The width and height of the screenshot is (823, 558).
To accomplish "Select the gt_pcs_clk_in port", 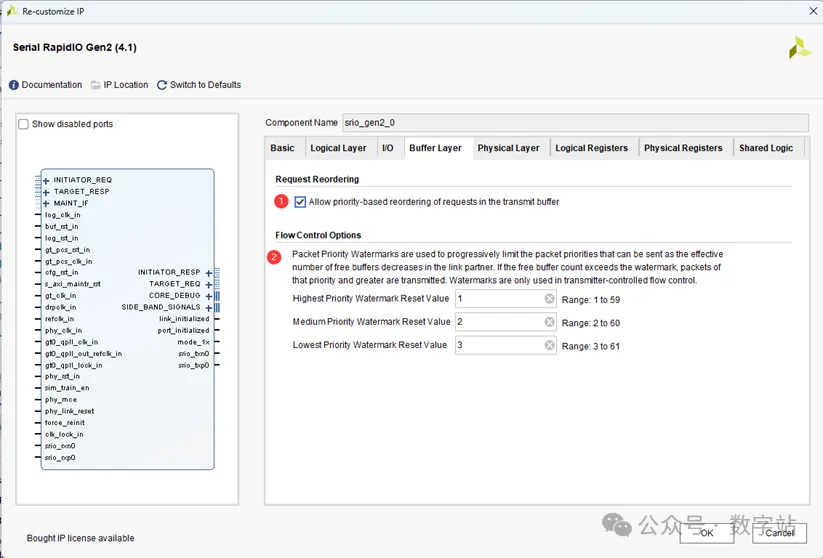I will click(x=68, y=261).
